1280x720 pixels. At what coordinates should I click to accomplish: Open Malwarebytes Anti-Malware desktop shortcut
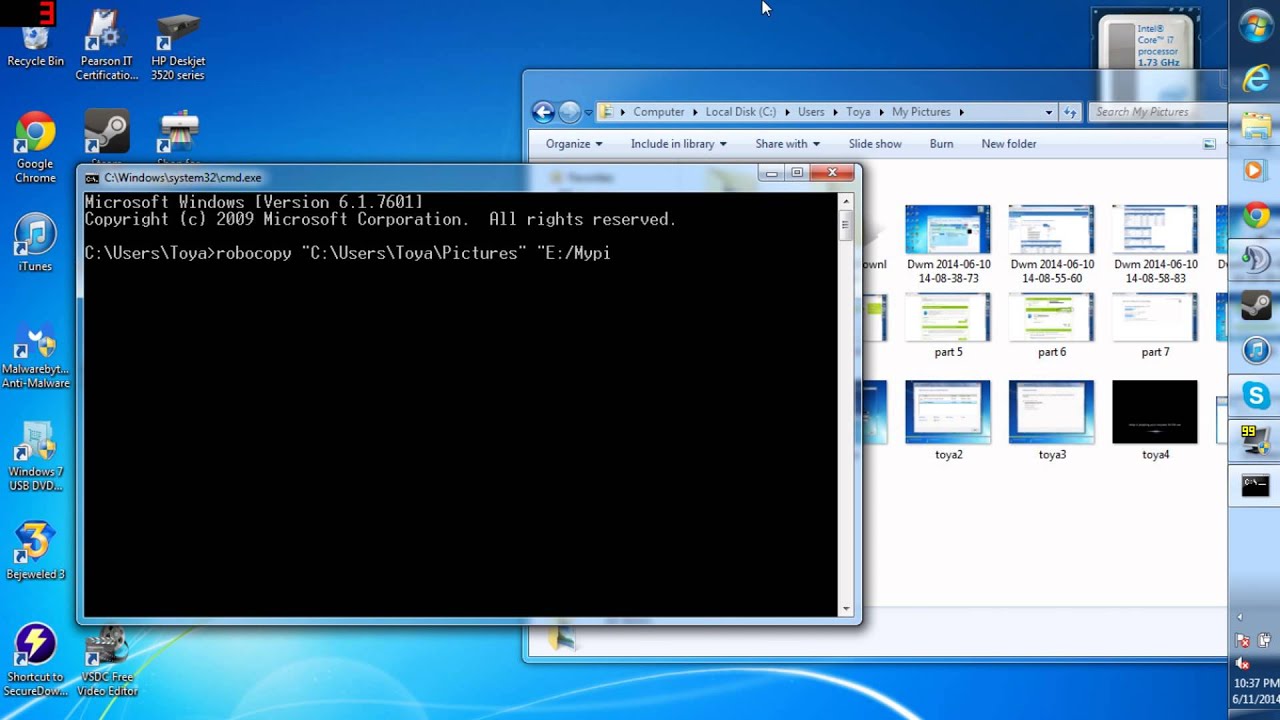tap(36, 355)
